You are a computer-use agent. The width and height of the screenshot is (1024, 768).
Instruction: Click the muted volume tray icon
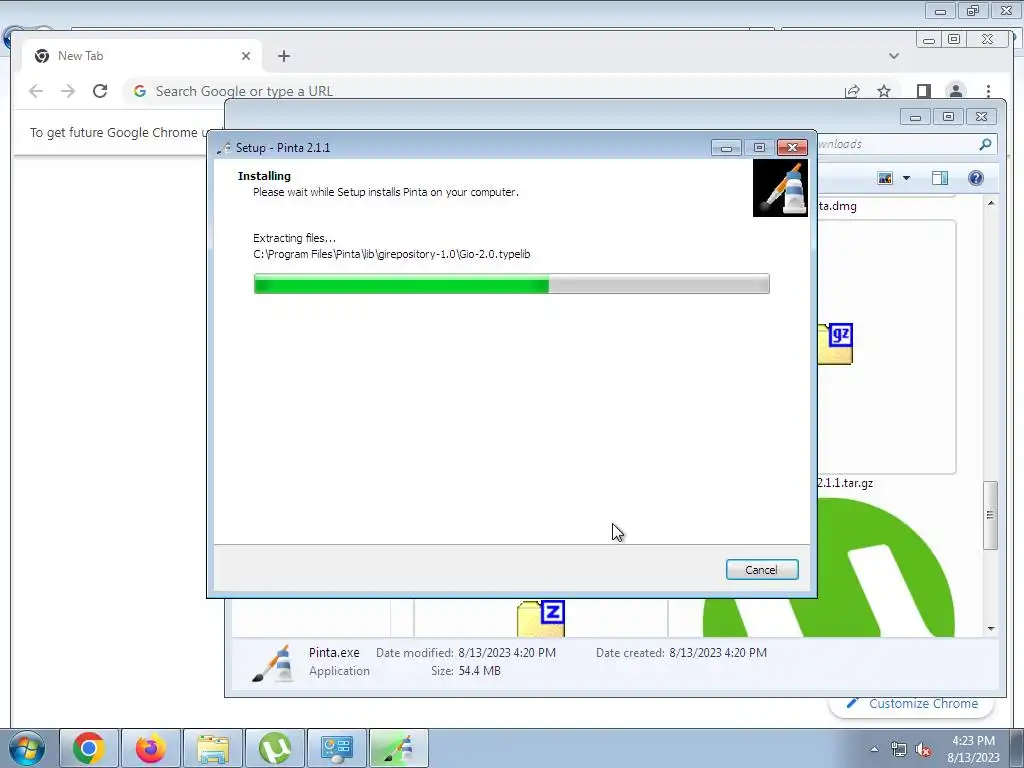[x=923, y=749]
